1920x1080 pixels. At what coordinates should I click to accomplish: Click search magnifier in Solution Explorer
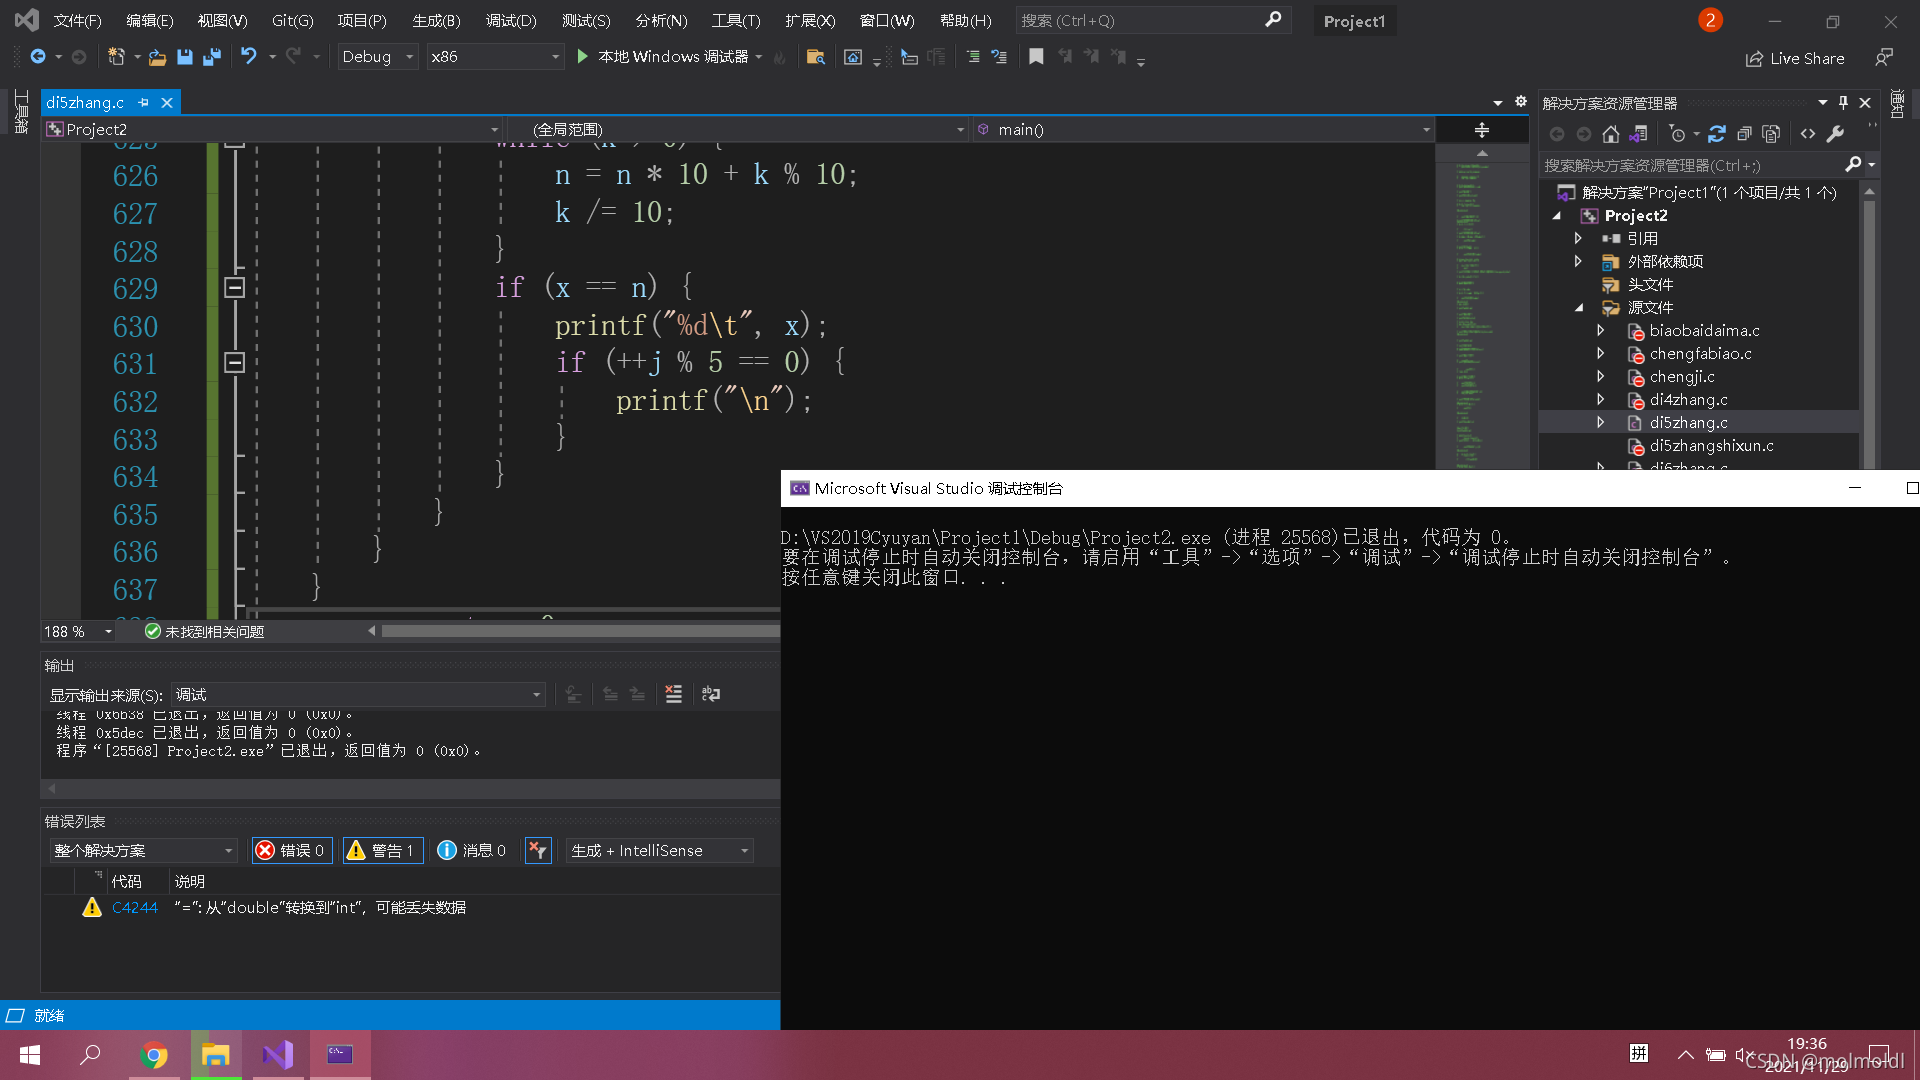pos(1853,164)
